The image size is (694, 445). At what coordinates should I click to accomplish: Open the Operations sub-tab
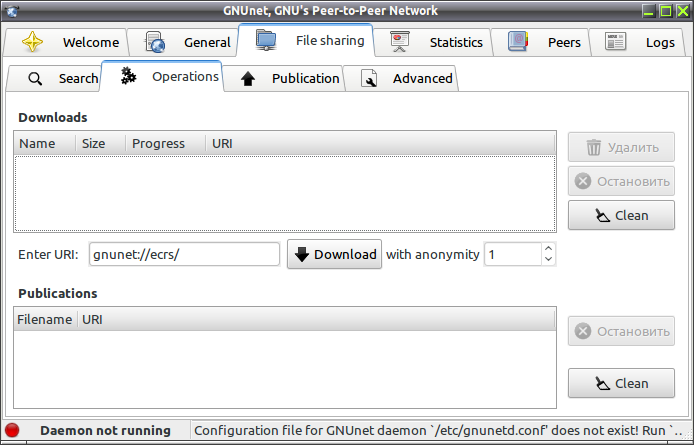[x=162, y=76]
